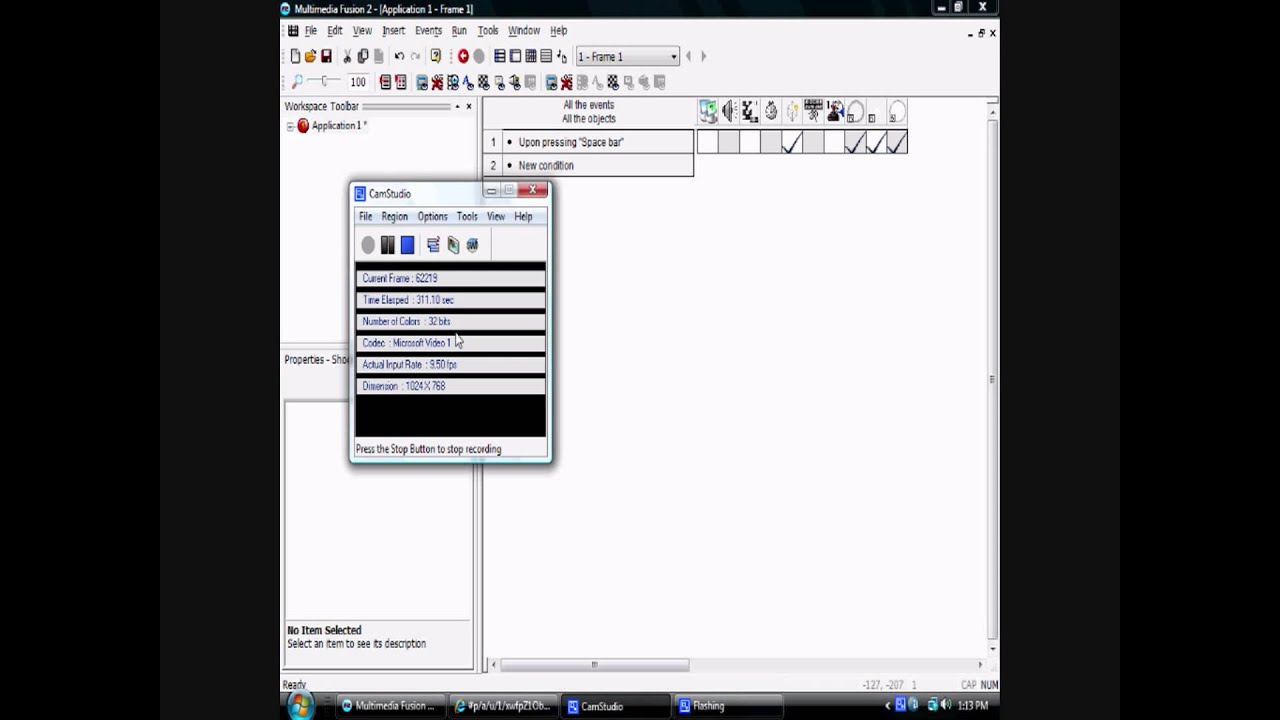The height and width of the screenshot is (720, 1280).
Task: Select the Mouse and keyboard object icon
Action: [812, 112]
